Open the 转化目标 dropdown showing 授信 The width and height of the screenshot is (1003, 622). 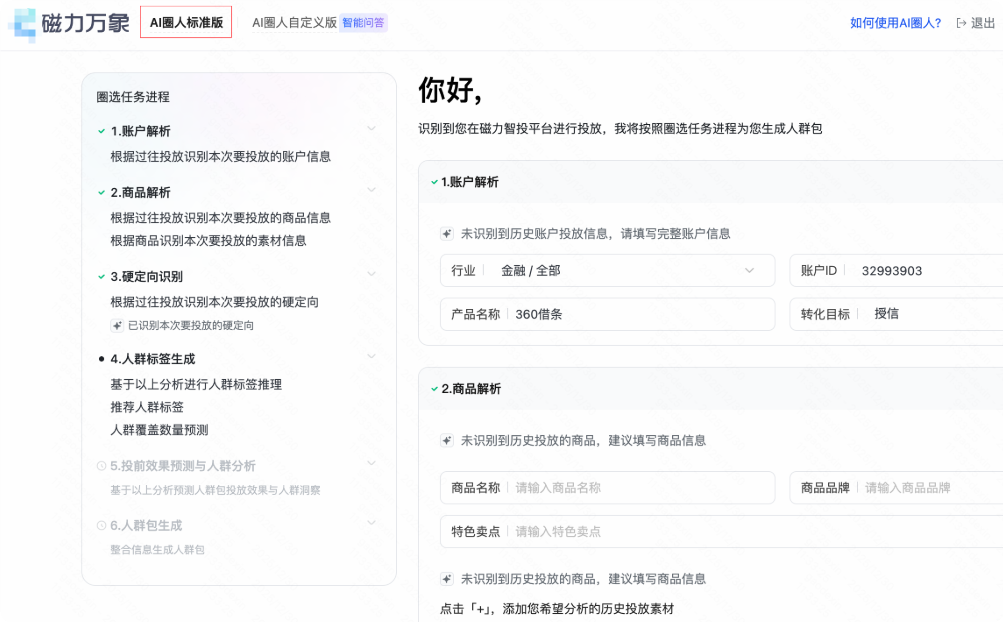point(896,314)
